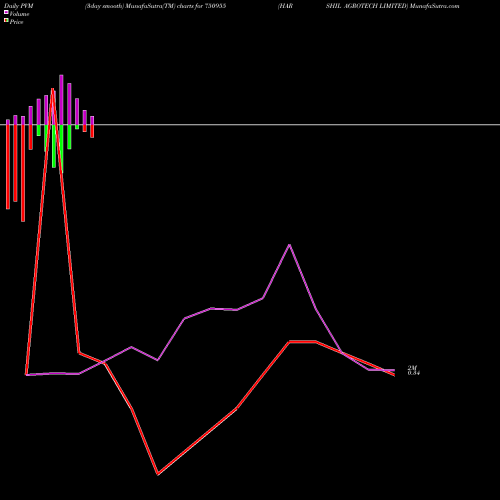Click the peak of the purple volume line

[x=290, y=245]
